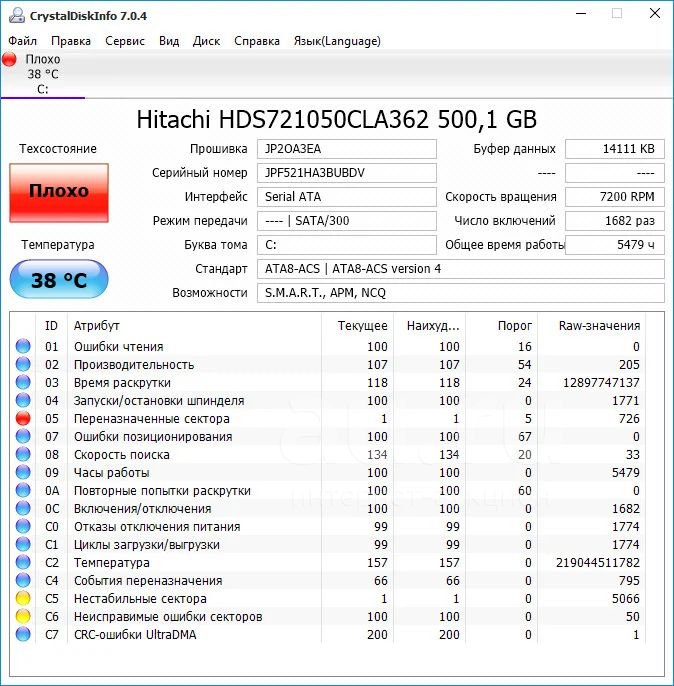Select the Неисправимые ошибки секторов attribute name
The height and width of the screenshot is (686, 674).
168,616
